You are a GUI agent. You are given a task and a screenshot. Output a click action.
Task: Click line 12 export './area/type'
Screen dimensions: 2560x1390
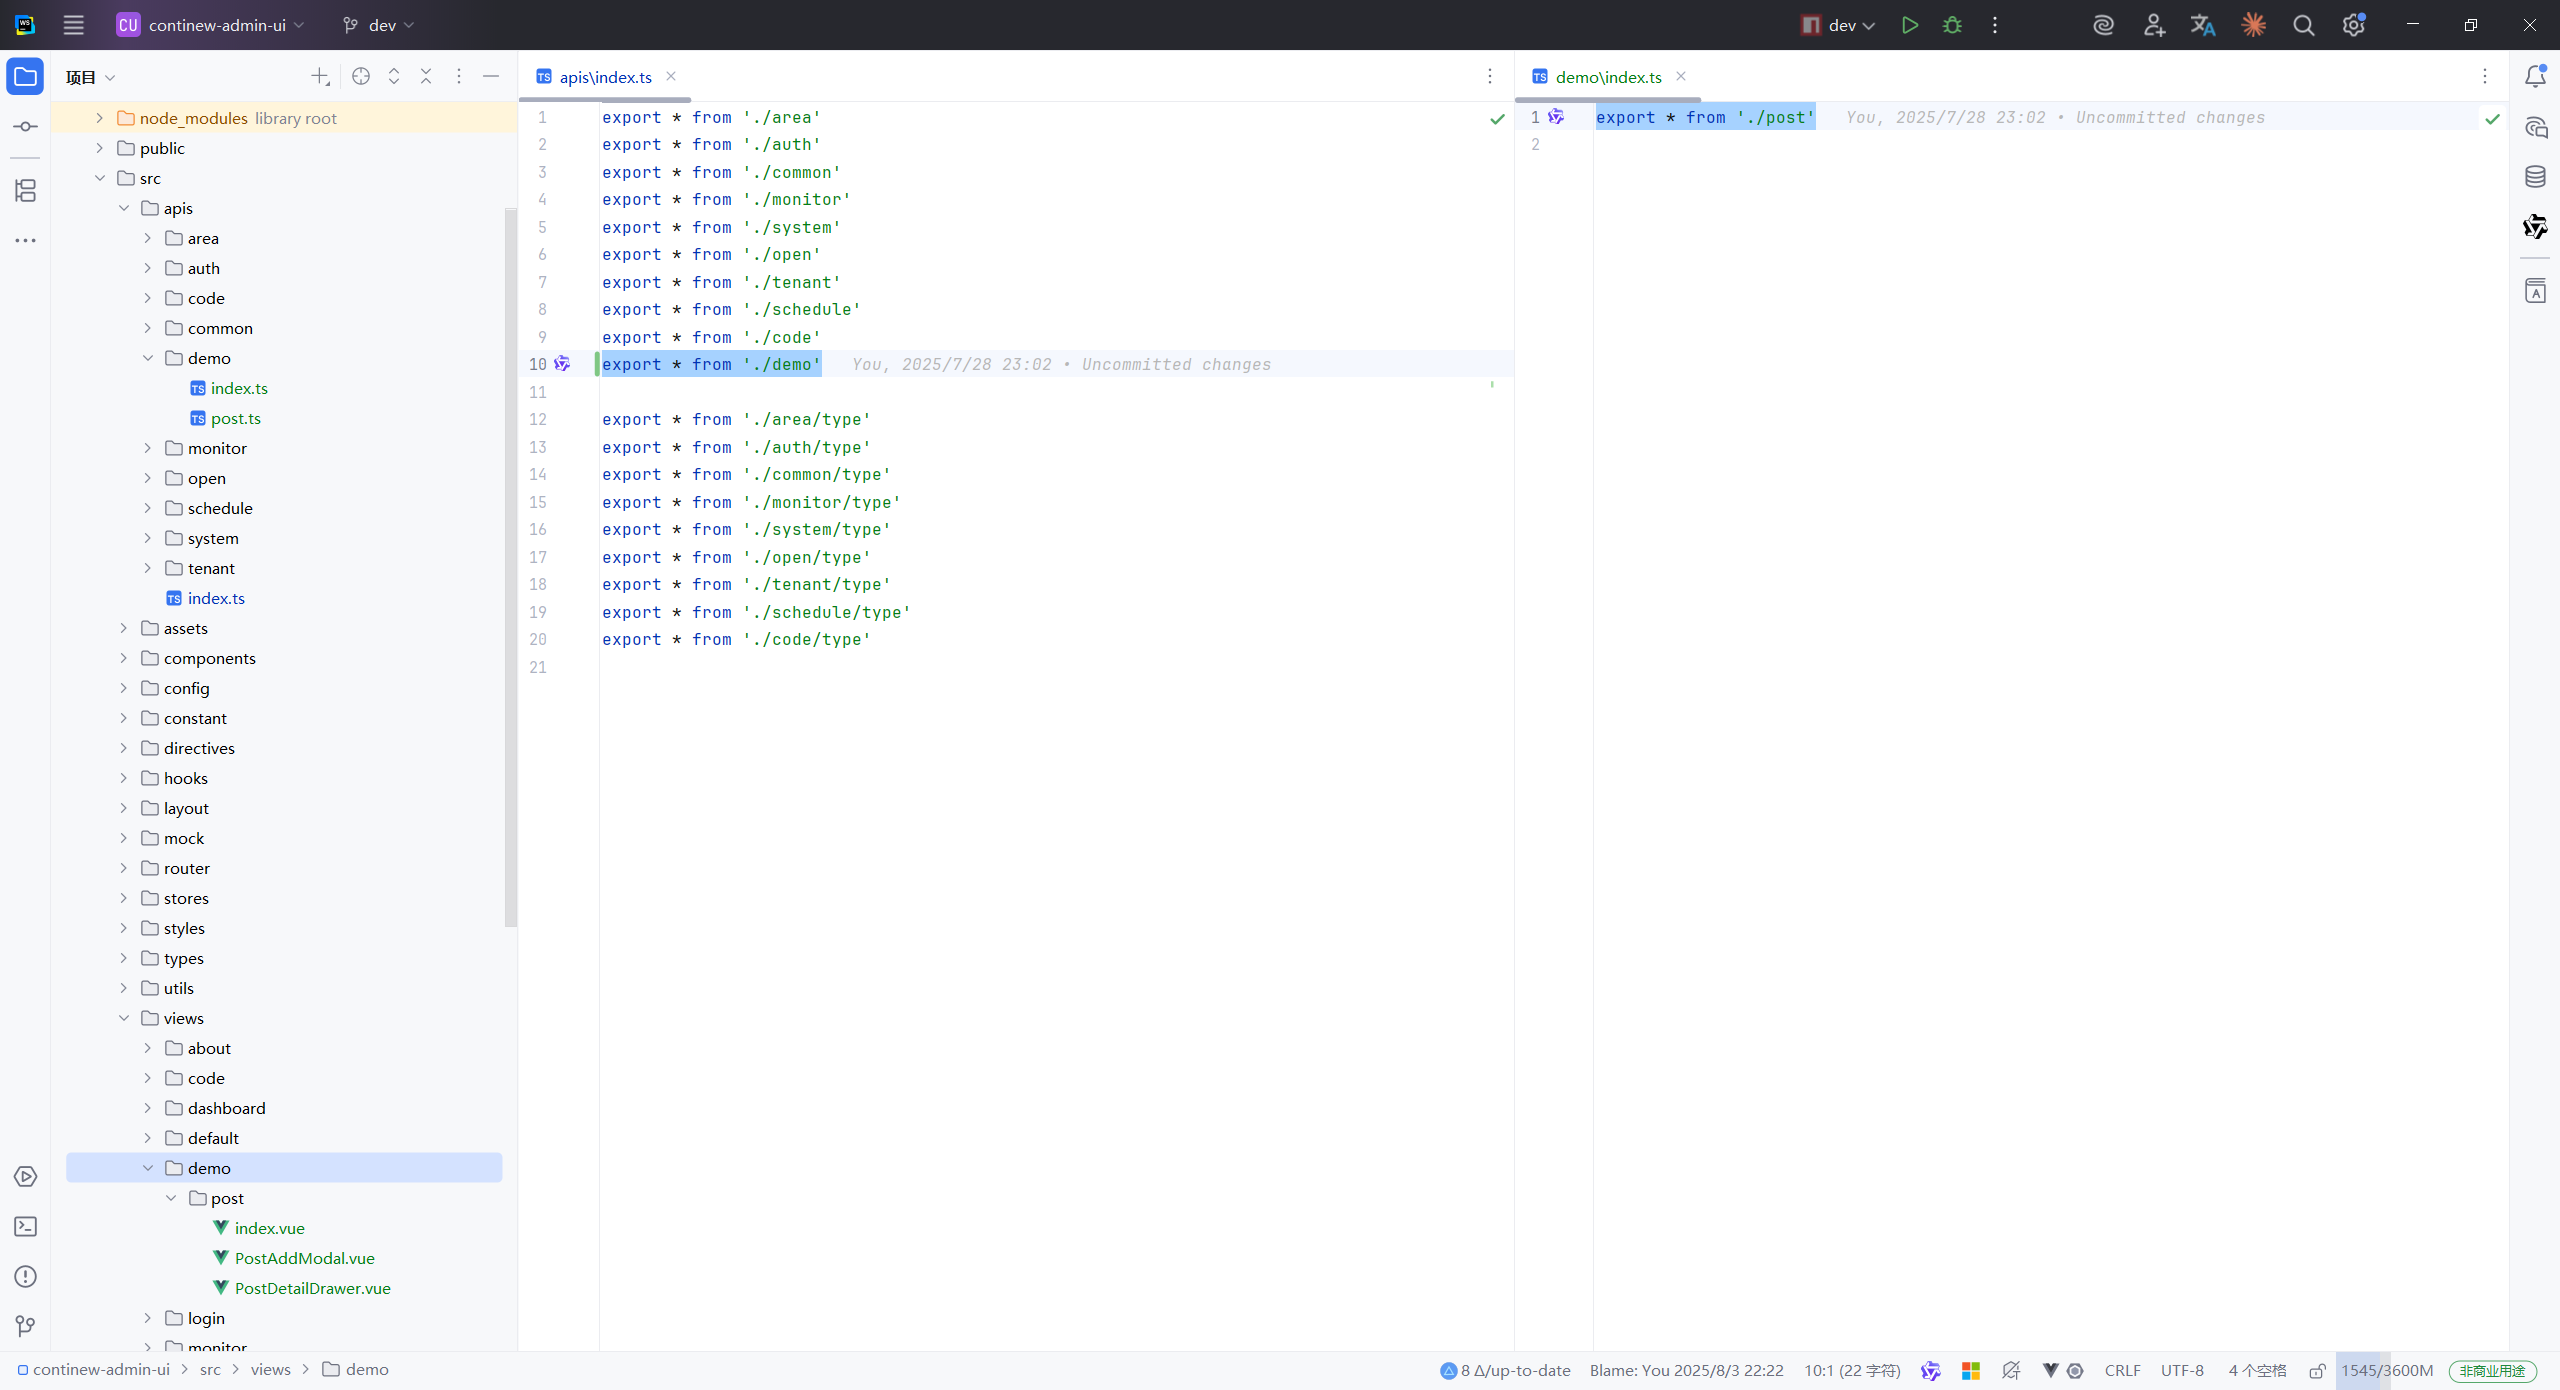[x=736, y=419]
